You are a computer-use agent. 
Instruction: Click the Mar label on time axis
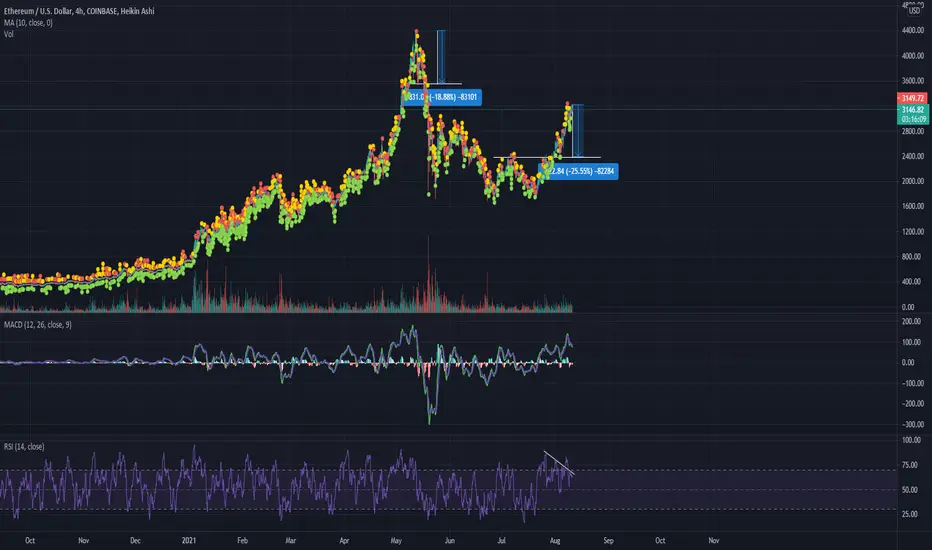click(291, 540)
